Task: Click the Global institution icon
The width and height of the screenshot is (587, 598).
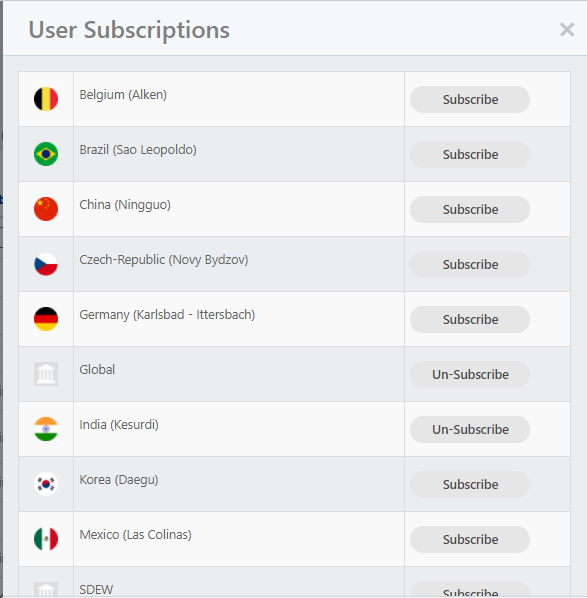Action: [x=46, y=374]
